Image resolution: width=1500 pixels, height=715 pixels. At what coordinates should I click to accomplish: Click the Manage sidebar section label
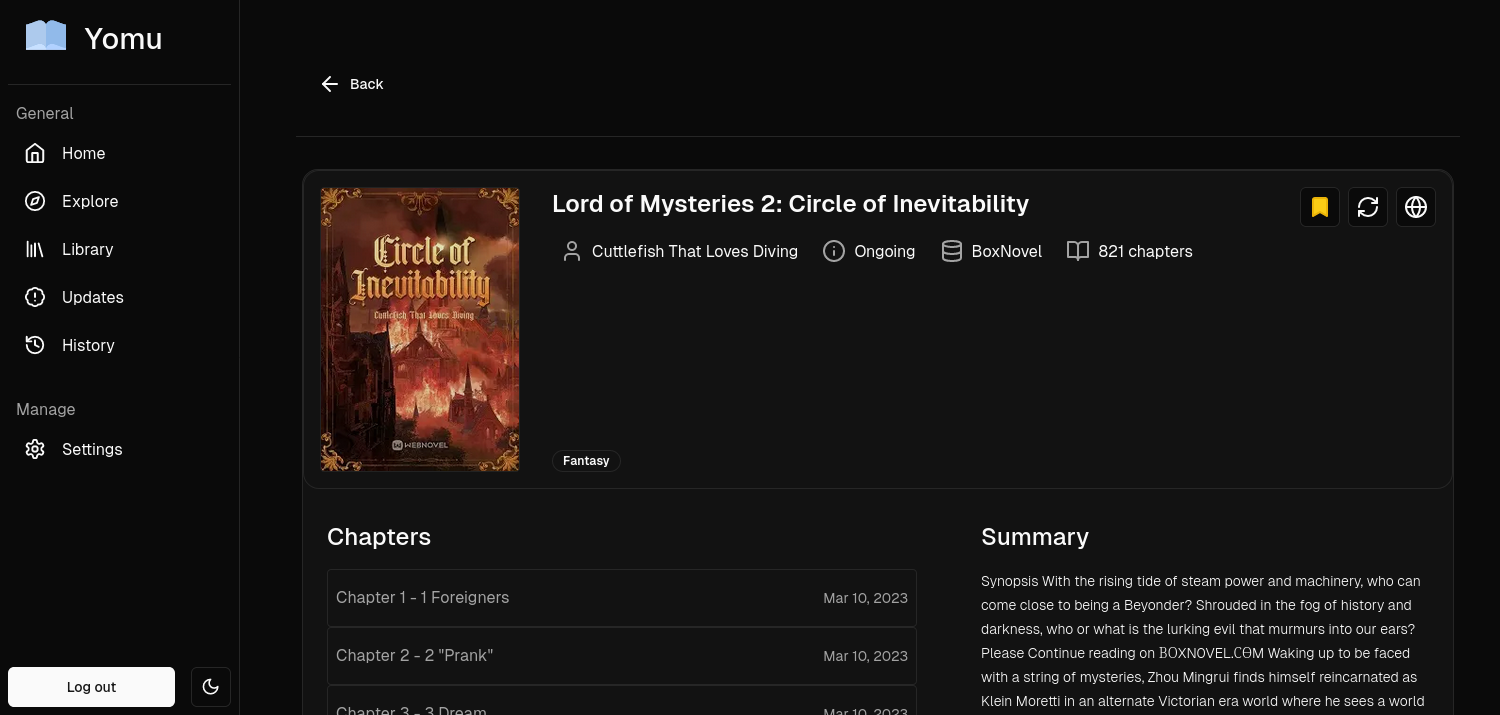[46, 409]
